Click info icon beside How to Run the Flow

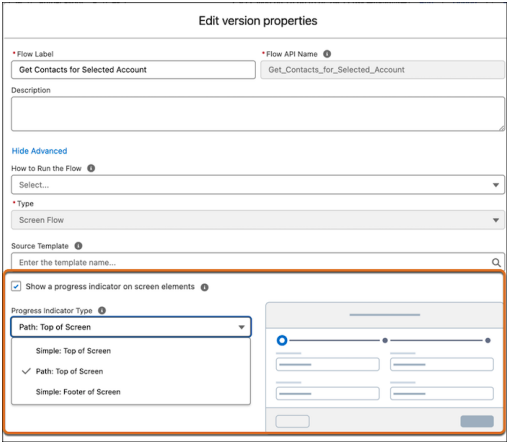91,168
